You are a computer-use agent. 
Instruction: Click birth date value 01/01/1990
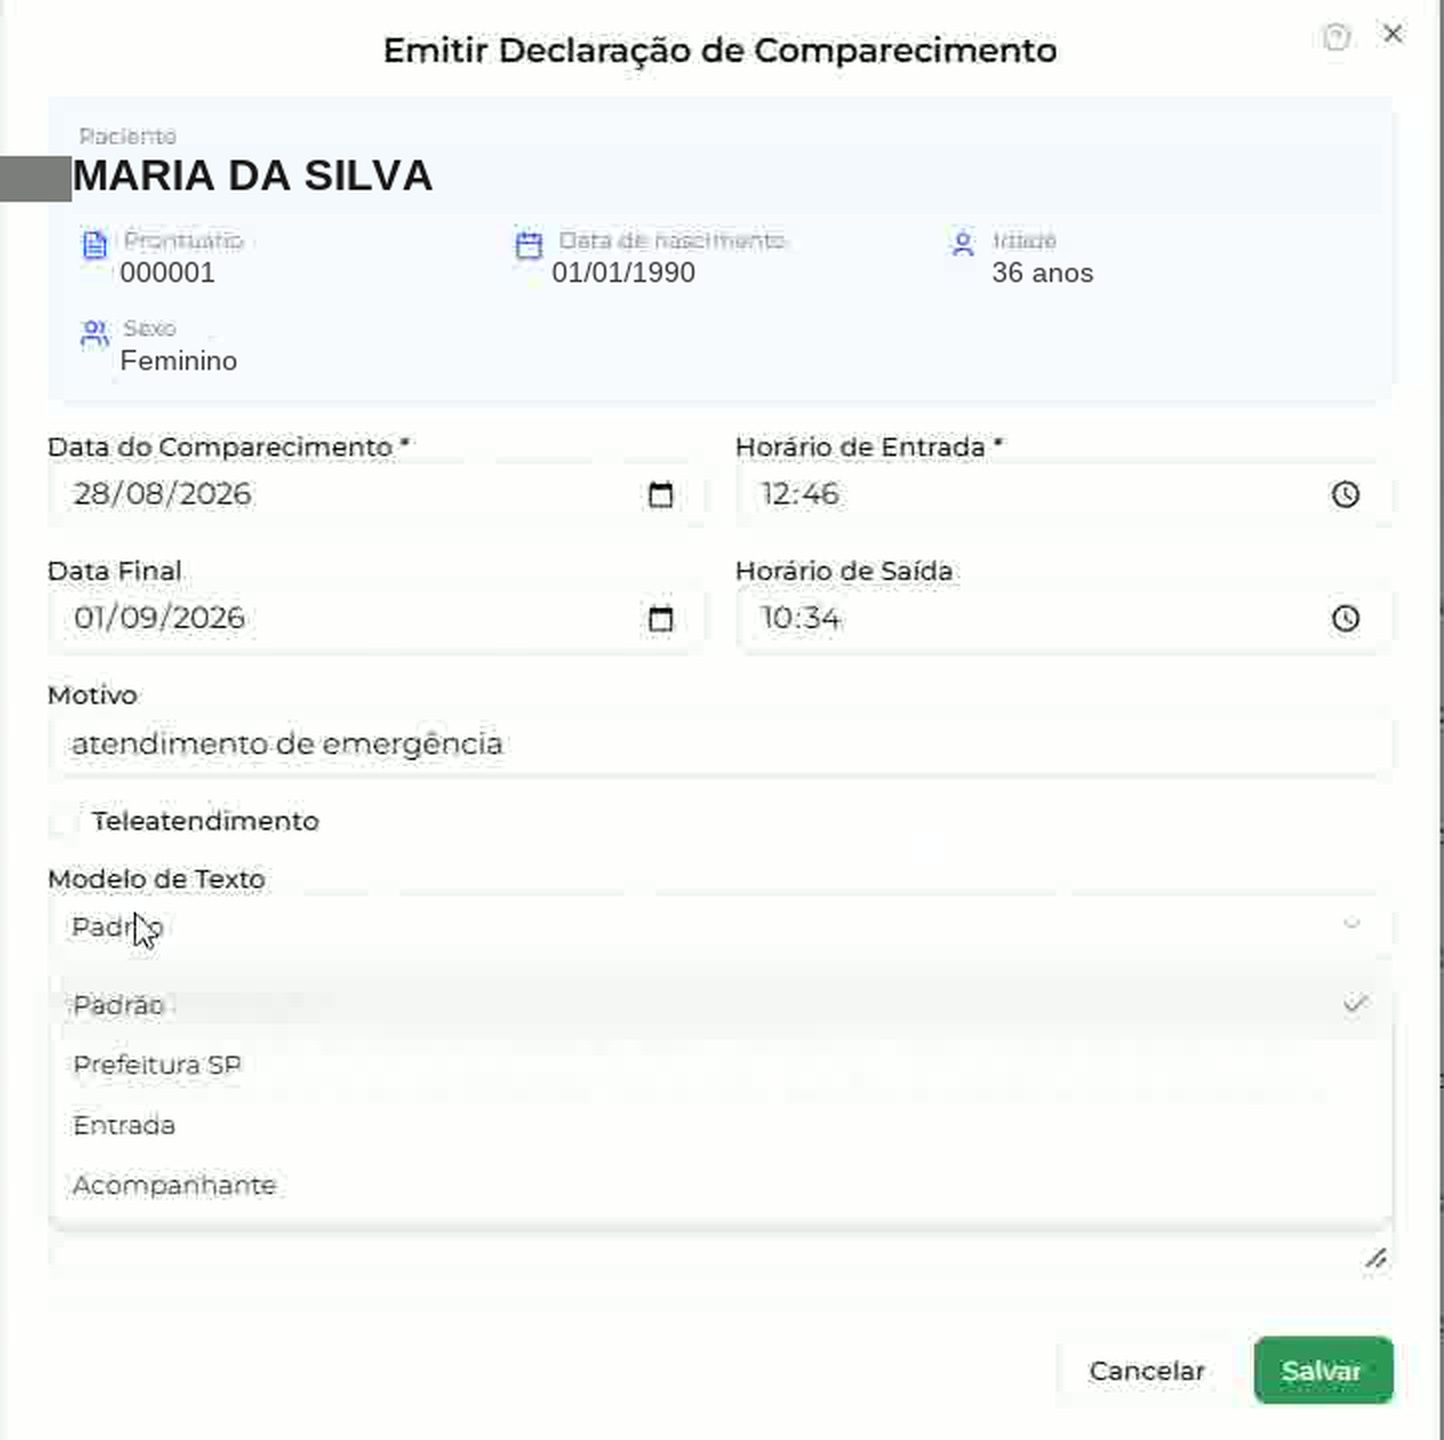(623, 273)
